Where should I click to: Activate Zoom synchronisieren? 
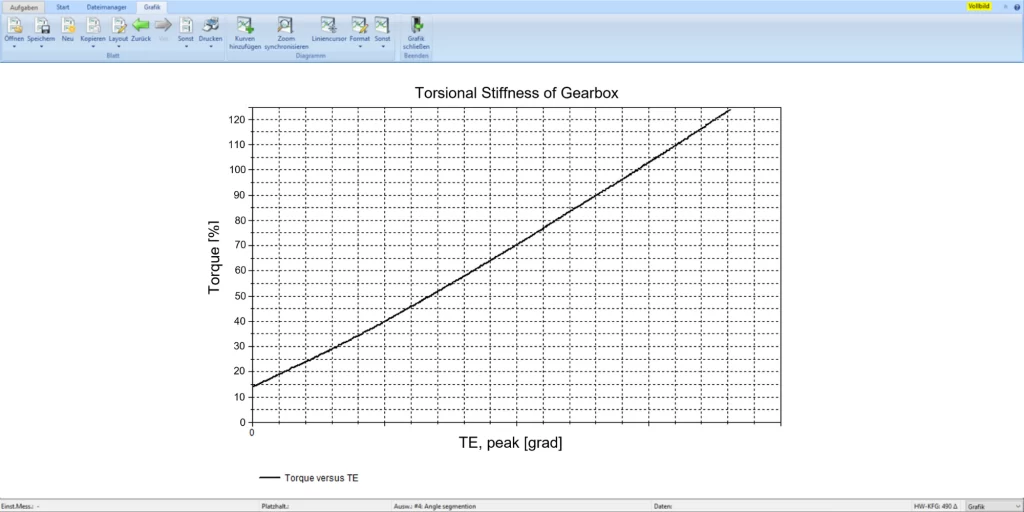pyautogui.click(x=286, y=25)
